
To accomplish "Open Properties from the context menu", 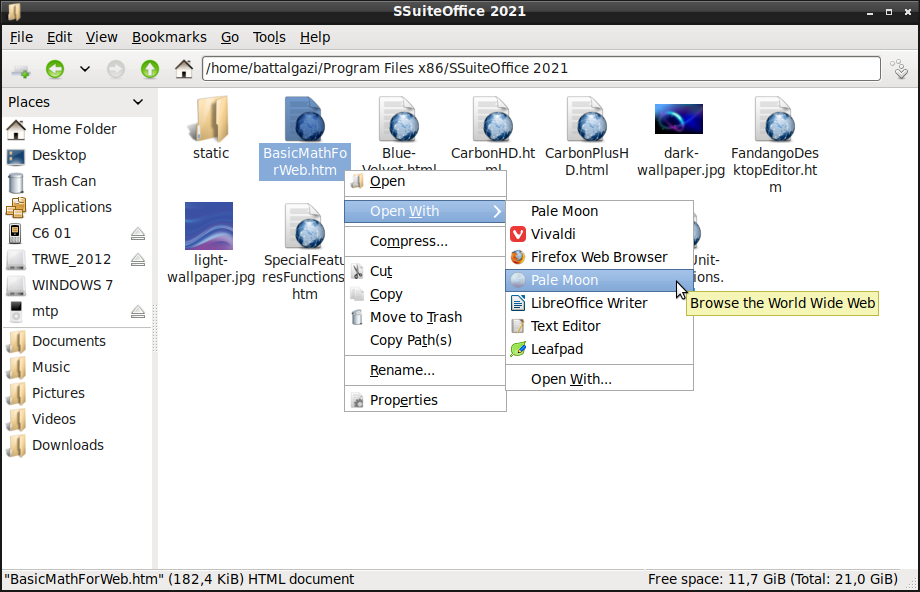I will 425,401.
